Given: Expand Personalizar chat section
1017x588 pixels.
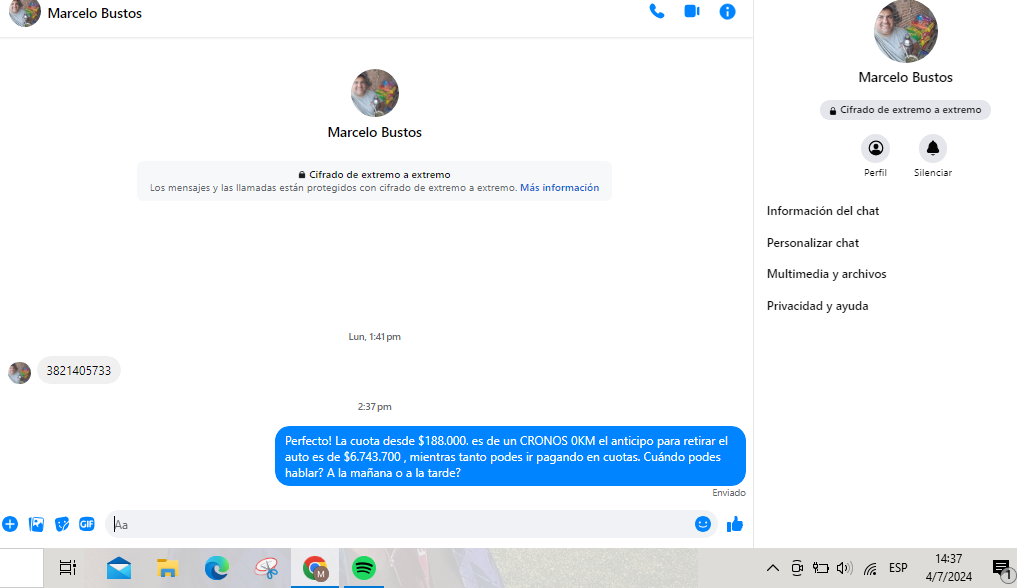Looking at the screenshot, I should 813,243.
